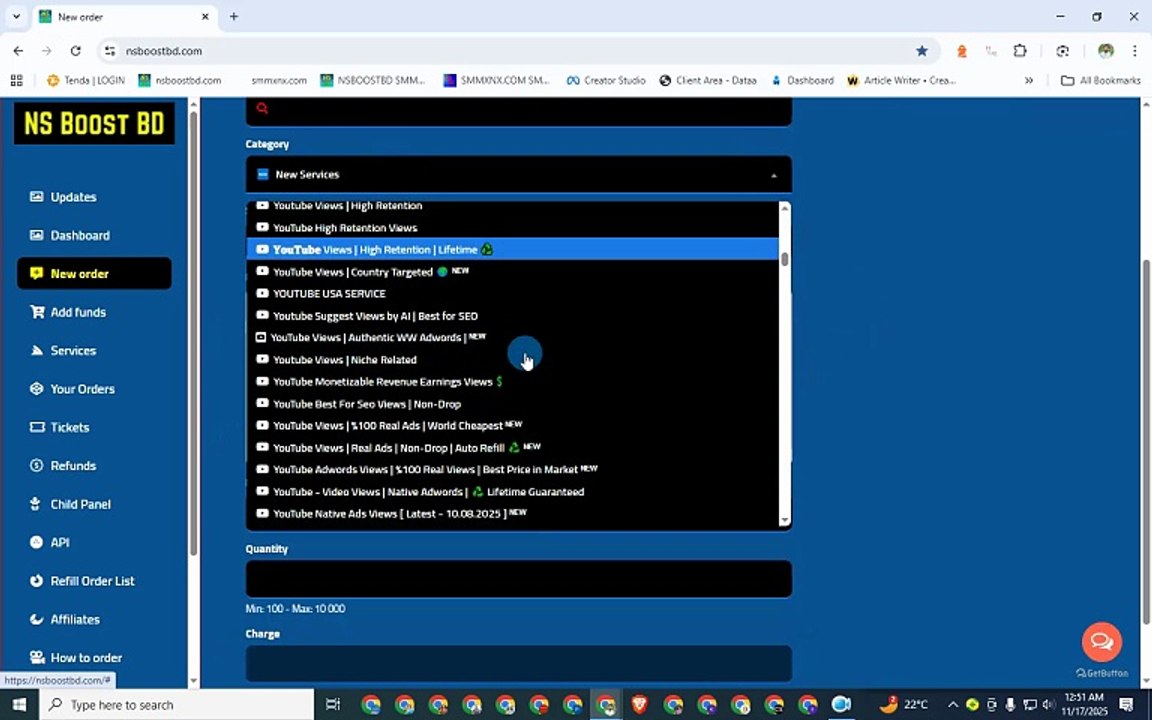Collapse the New Services category dropdown
1152x720 pixels.
519,175
